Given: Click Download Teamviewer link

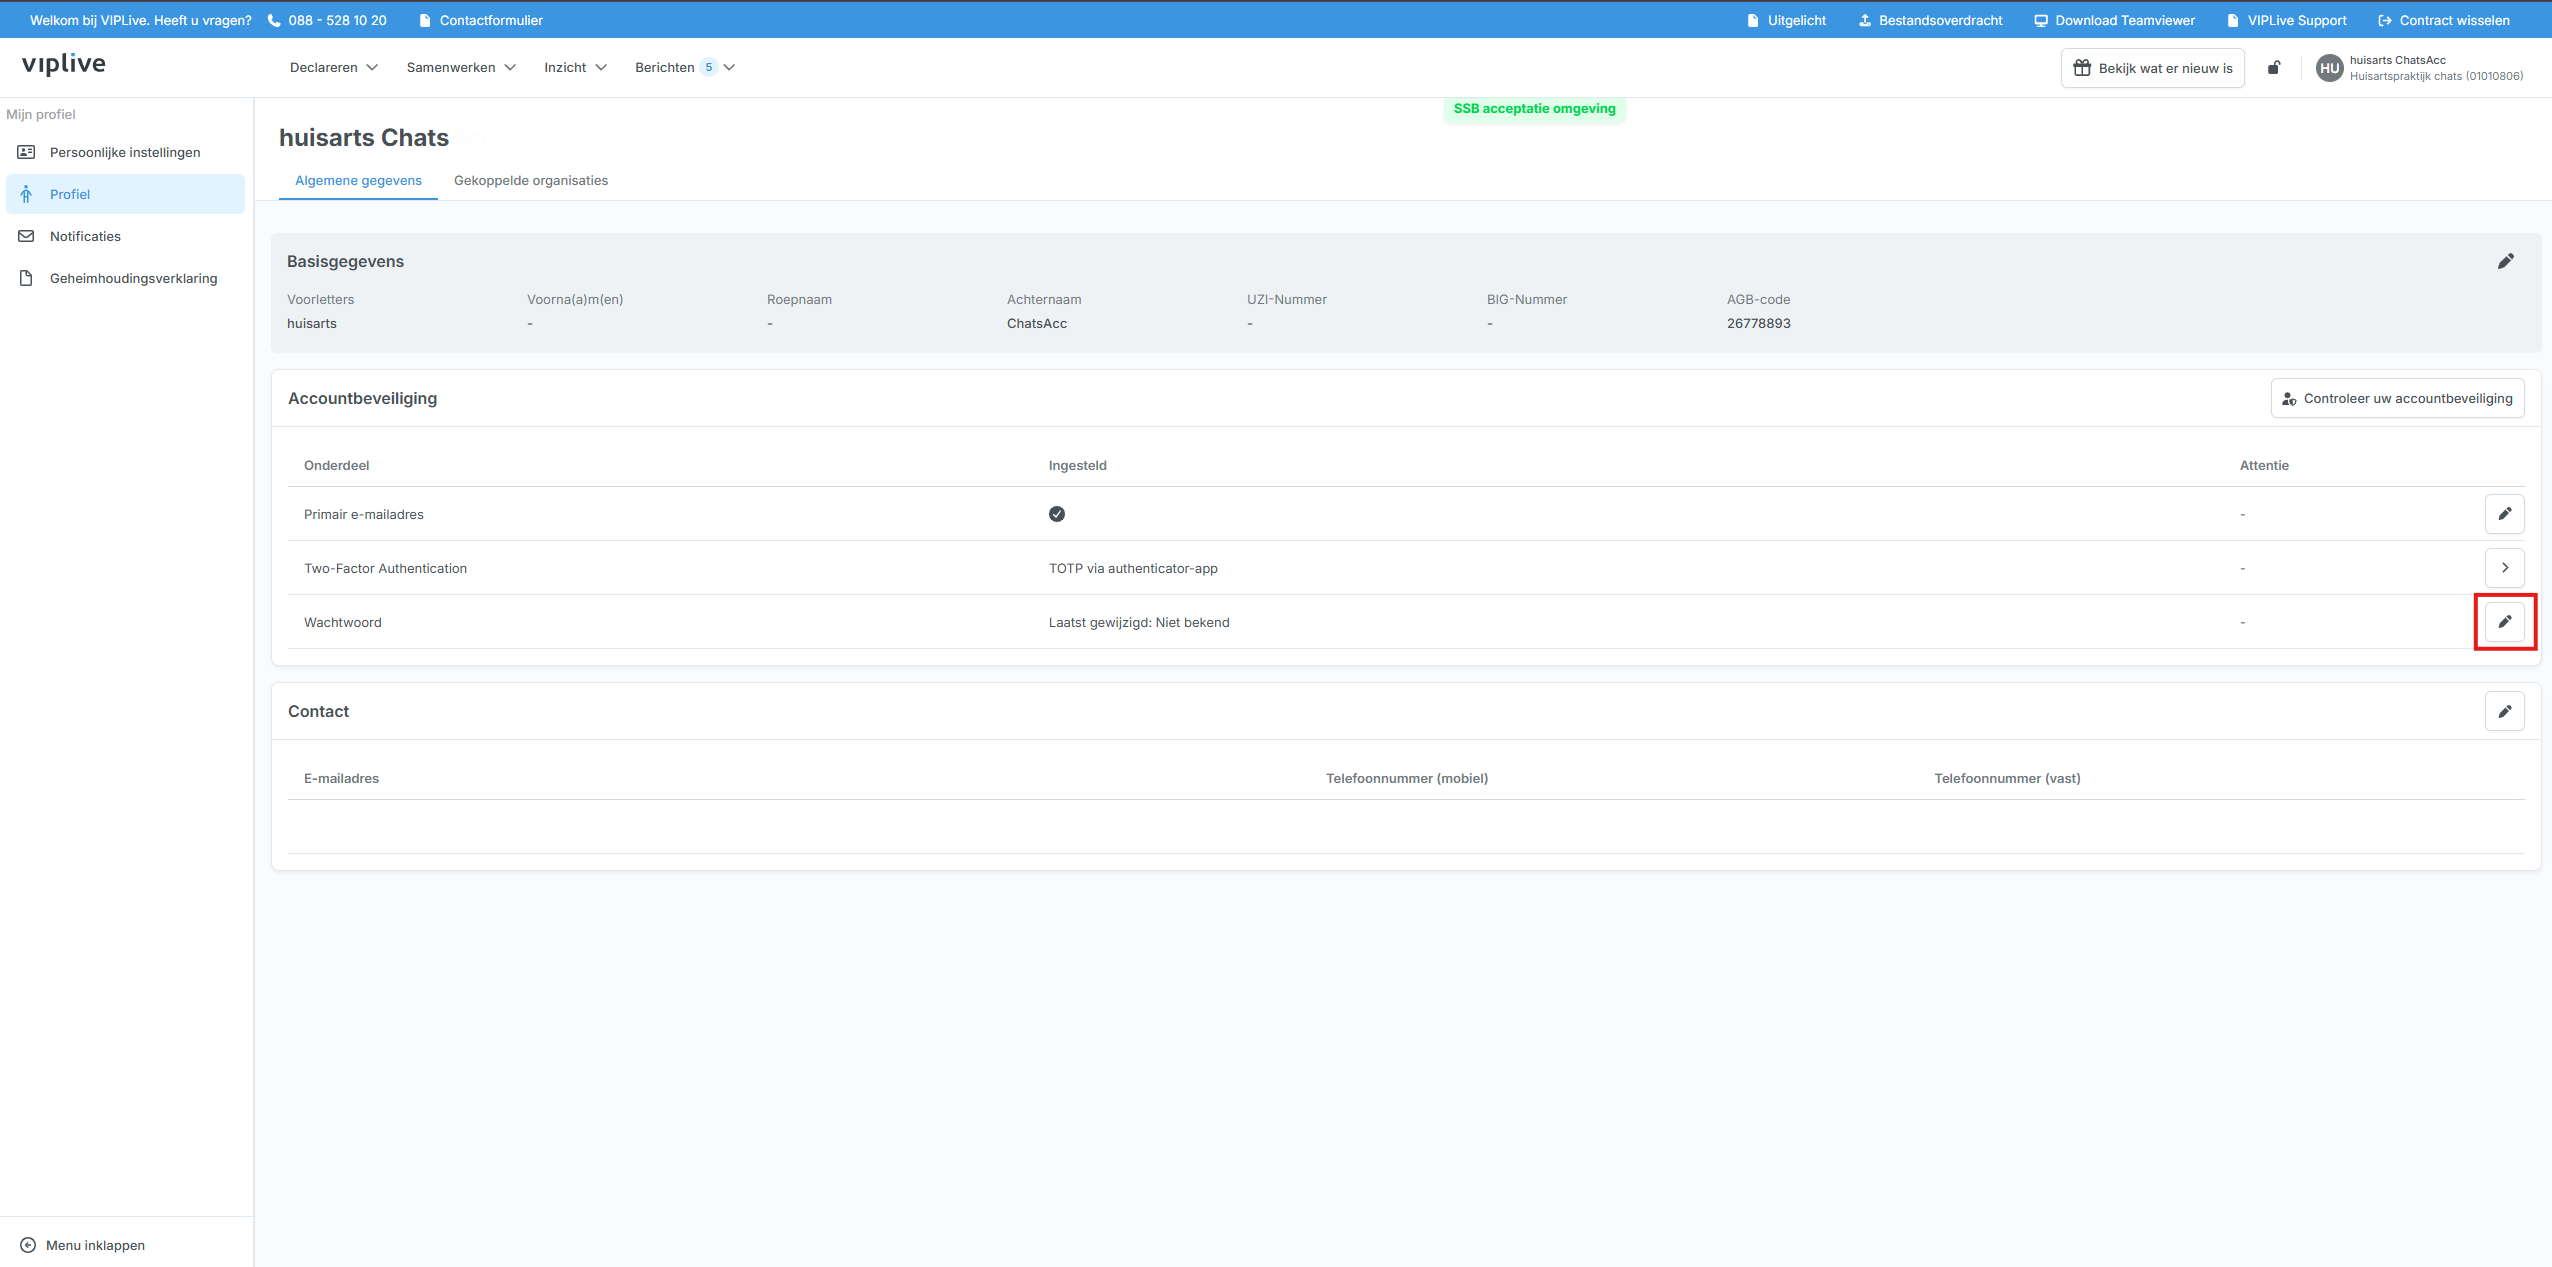Looking at the screenshot, I should tap(2115, 20).
